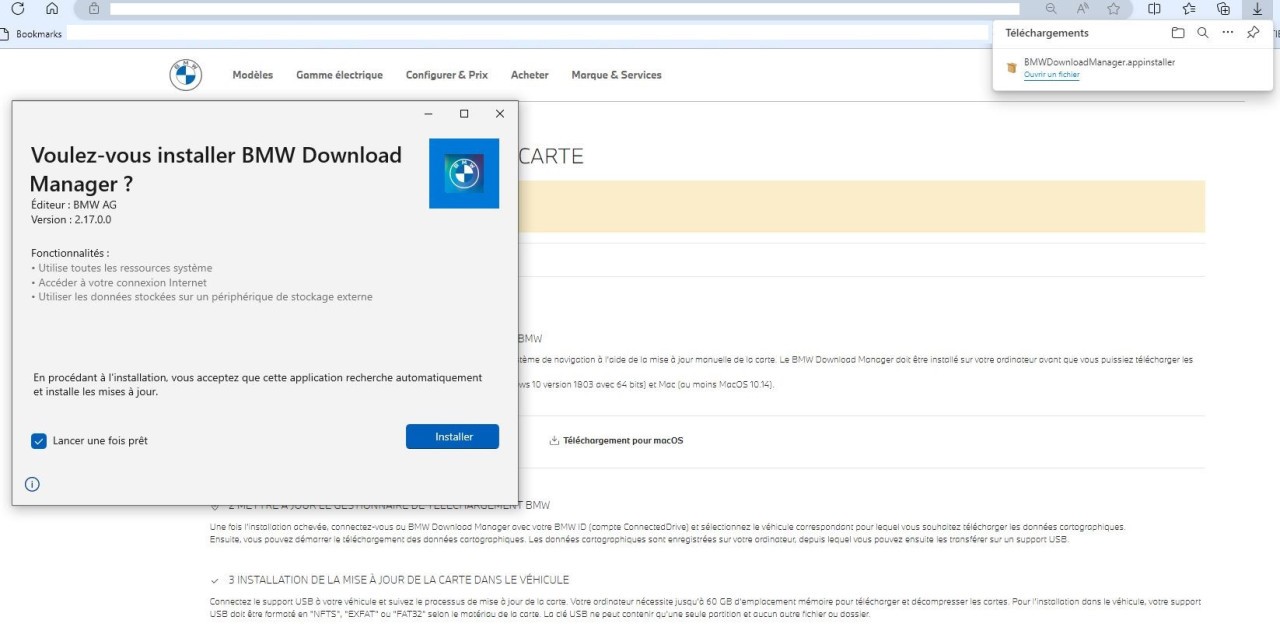Click the Éditeur : BMW AG text
Image resolution: width=1280 pixels, height=638 pixels.
click(x=74, y=205)
